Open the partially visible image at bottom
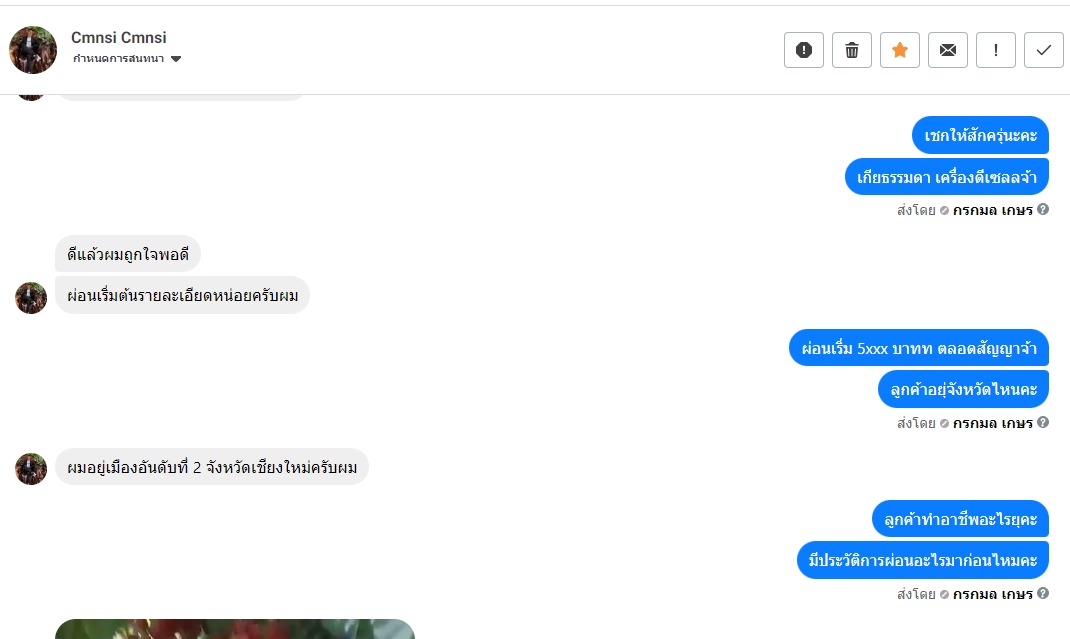 tap(235, 629)
